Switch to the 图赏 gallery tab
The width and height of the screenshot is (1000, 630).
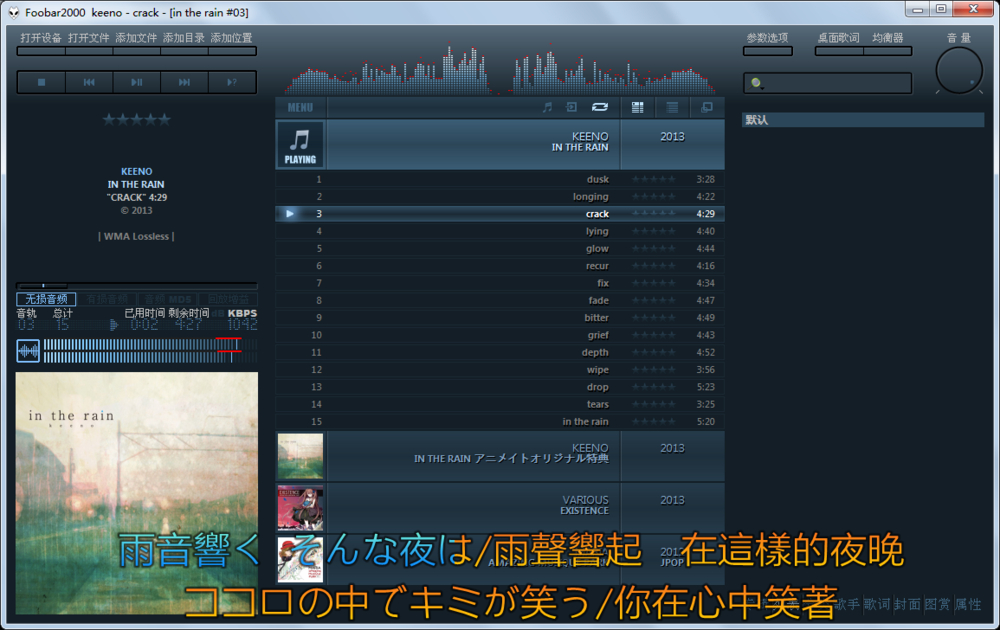(938, 604)
